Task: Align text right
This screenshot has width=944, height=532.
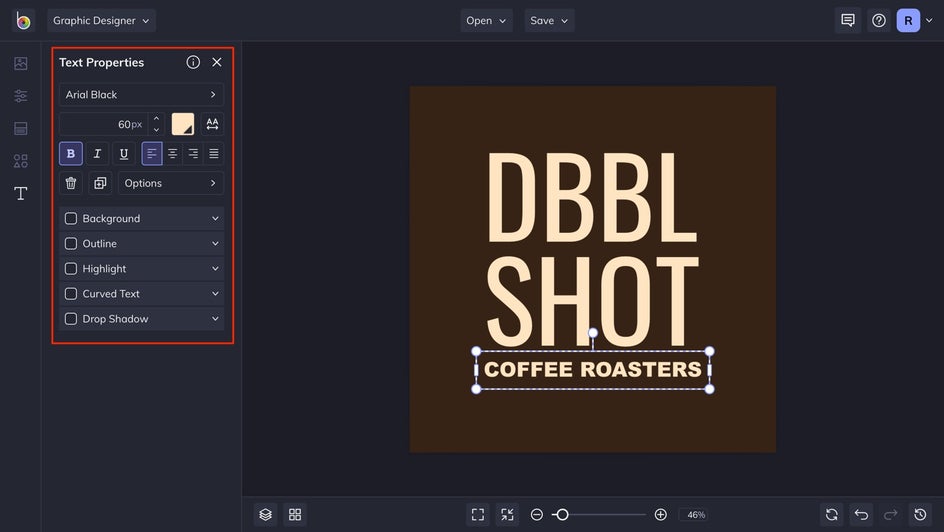Action: tap(193, 153)
